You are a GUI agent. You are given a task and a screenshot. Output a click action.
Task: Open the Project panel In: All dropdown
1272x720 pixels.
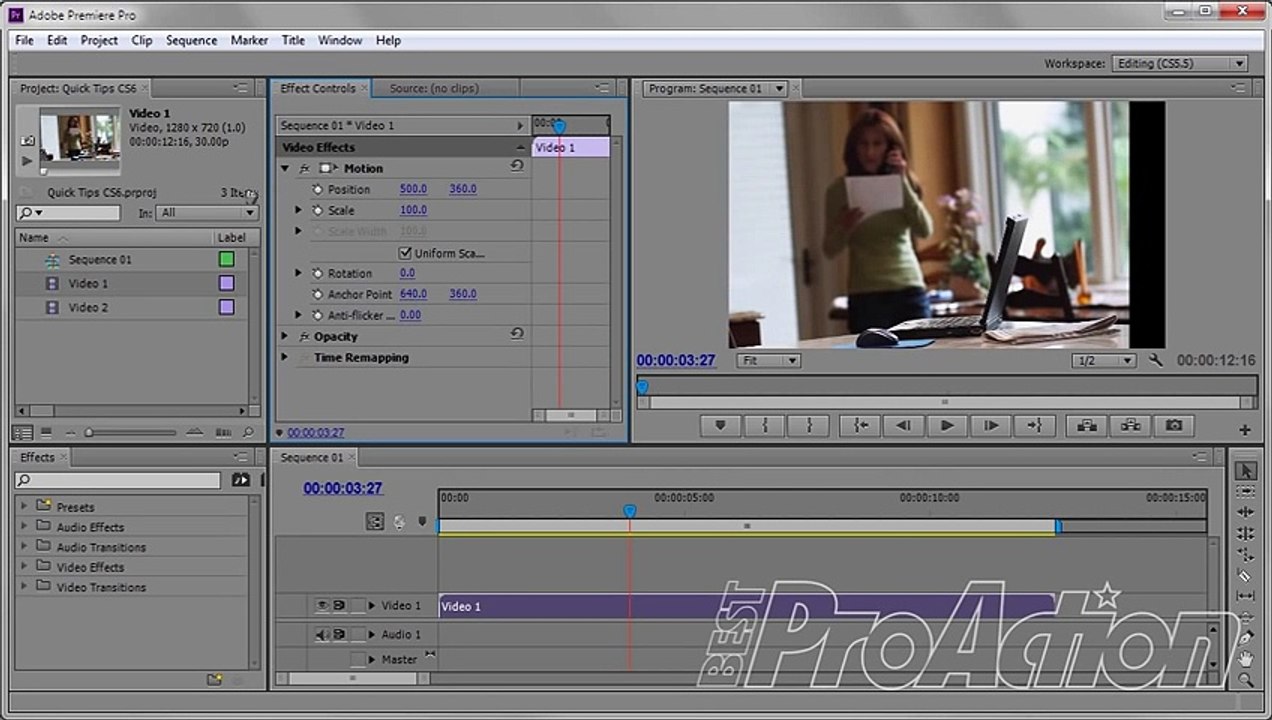(x=208, y=213)
